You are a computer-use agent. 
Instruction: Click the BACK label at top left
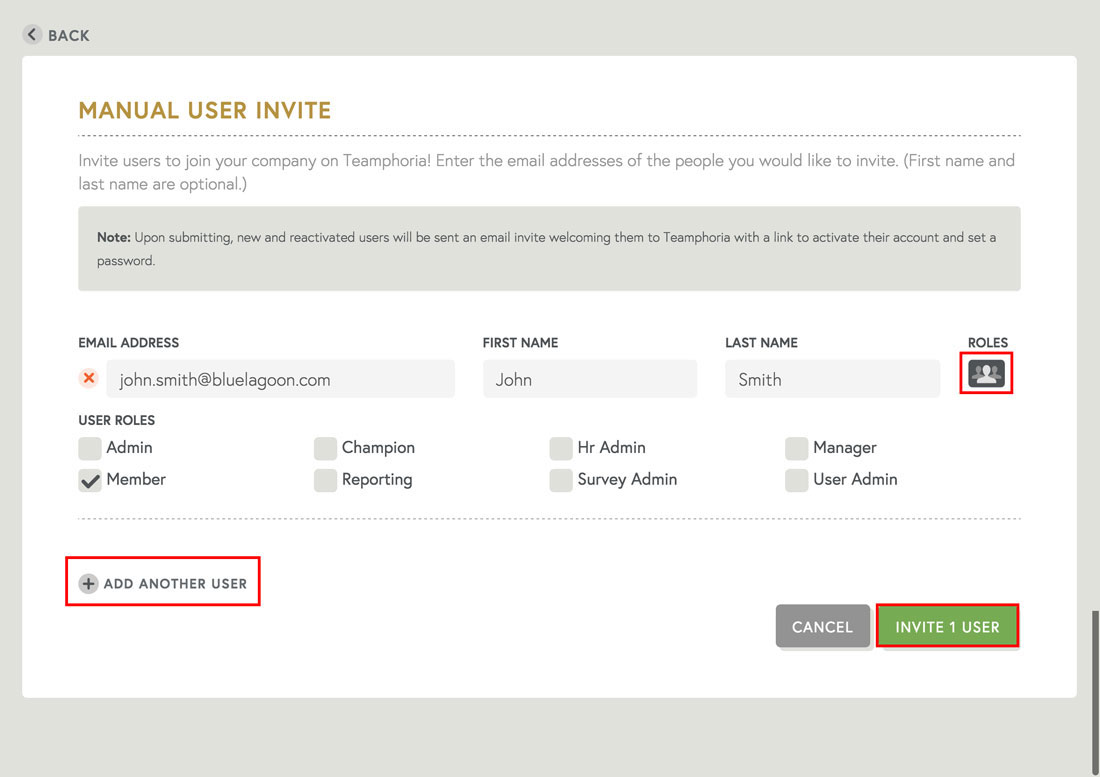67,34
